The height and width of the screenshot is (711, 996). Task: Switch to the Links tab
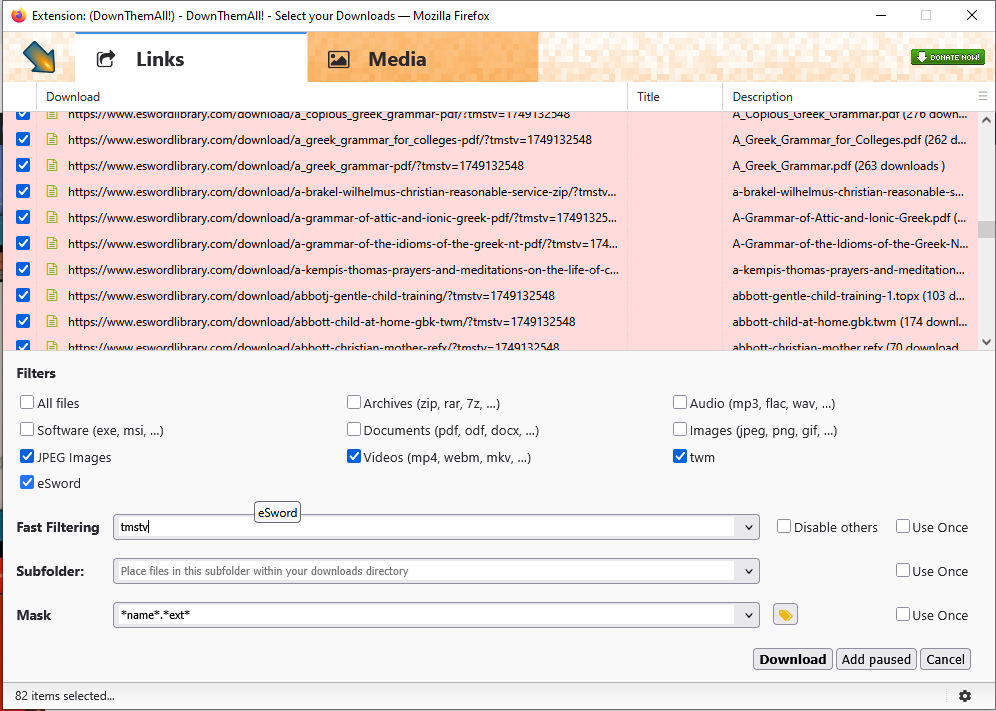coord(191,58)
